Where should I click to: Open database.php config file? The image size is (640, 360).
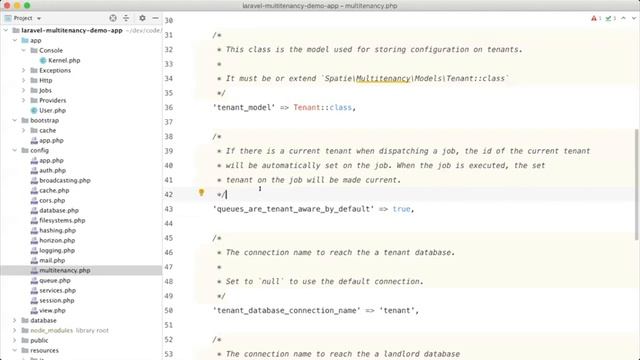(59, 210)
